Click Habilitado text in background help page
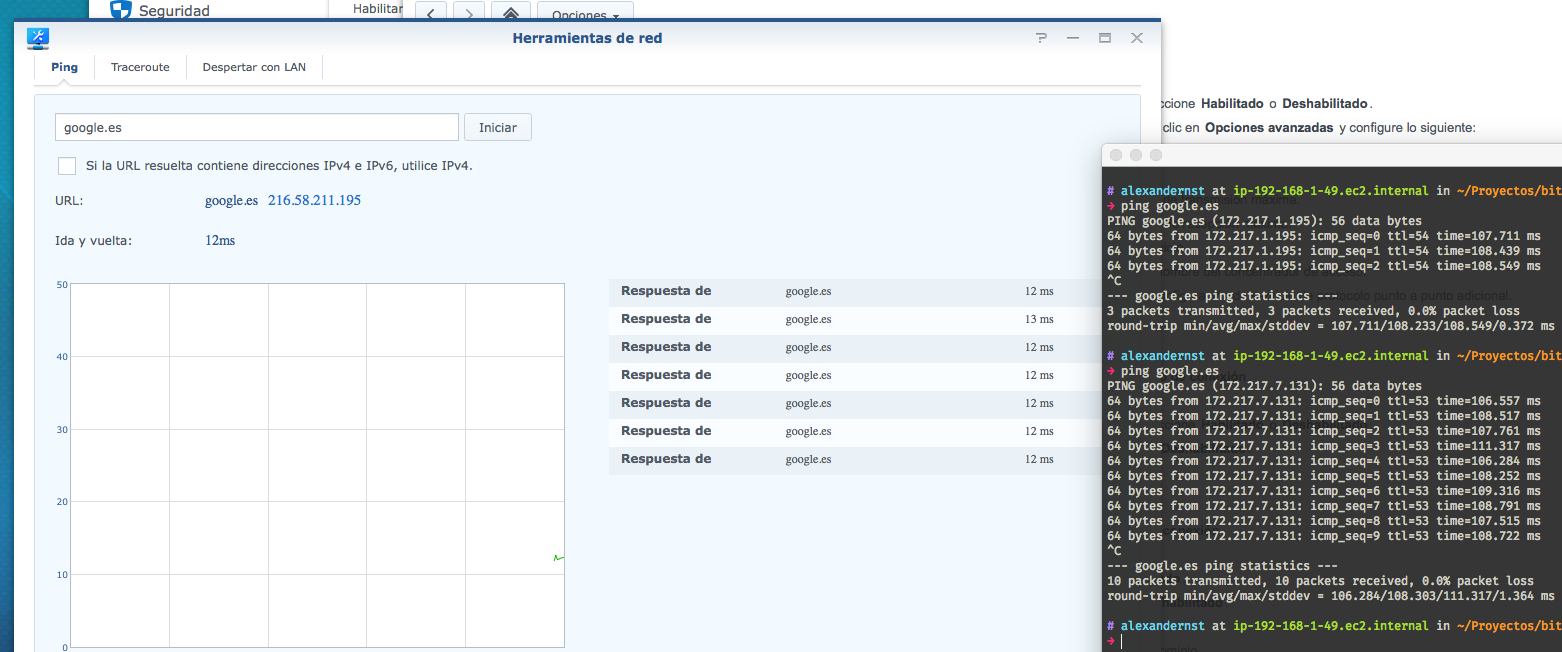1562x652 pixels. [x=1233, y=103]
